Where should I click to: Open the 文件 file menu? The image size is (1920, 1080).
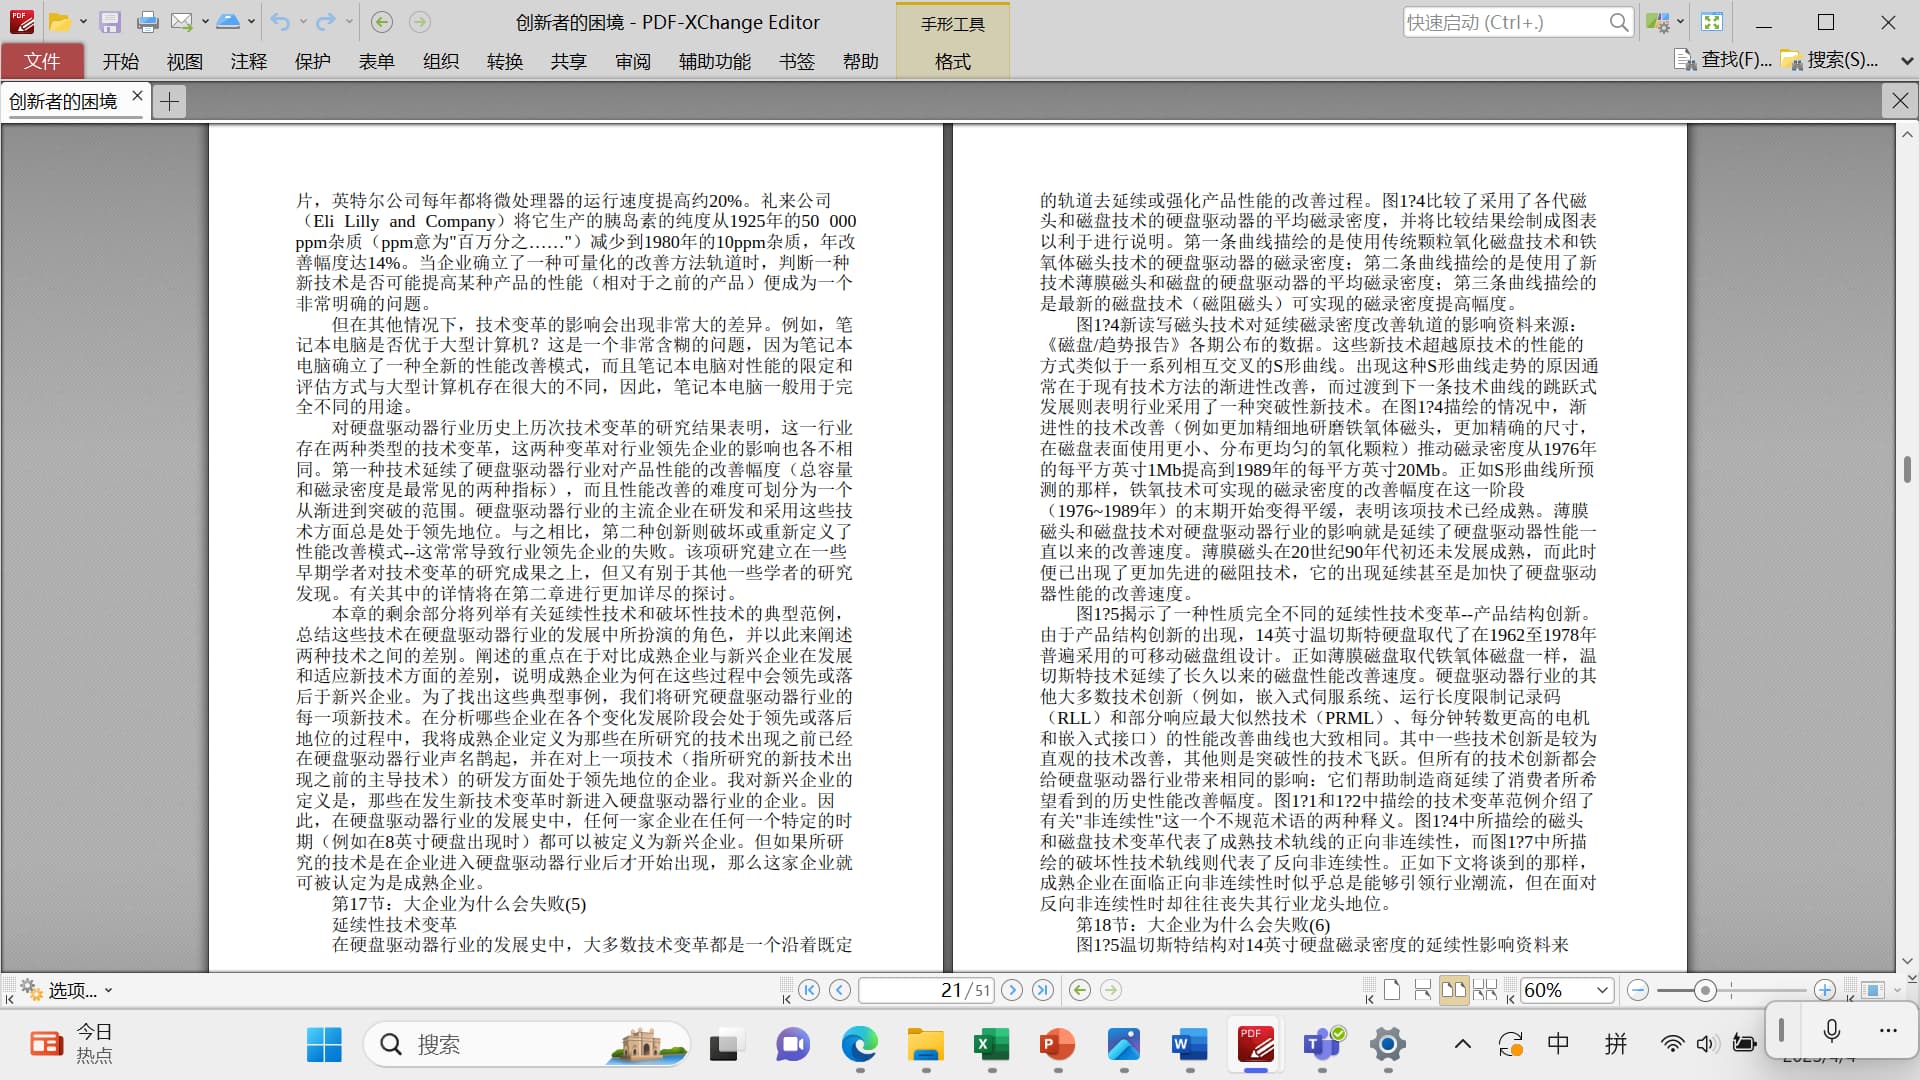(42, 61)
